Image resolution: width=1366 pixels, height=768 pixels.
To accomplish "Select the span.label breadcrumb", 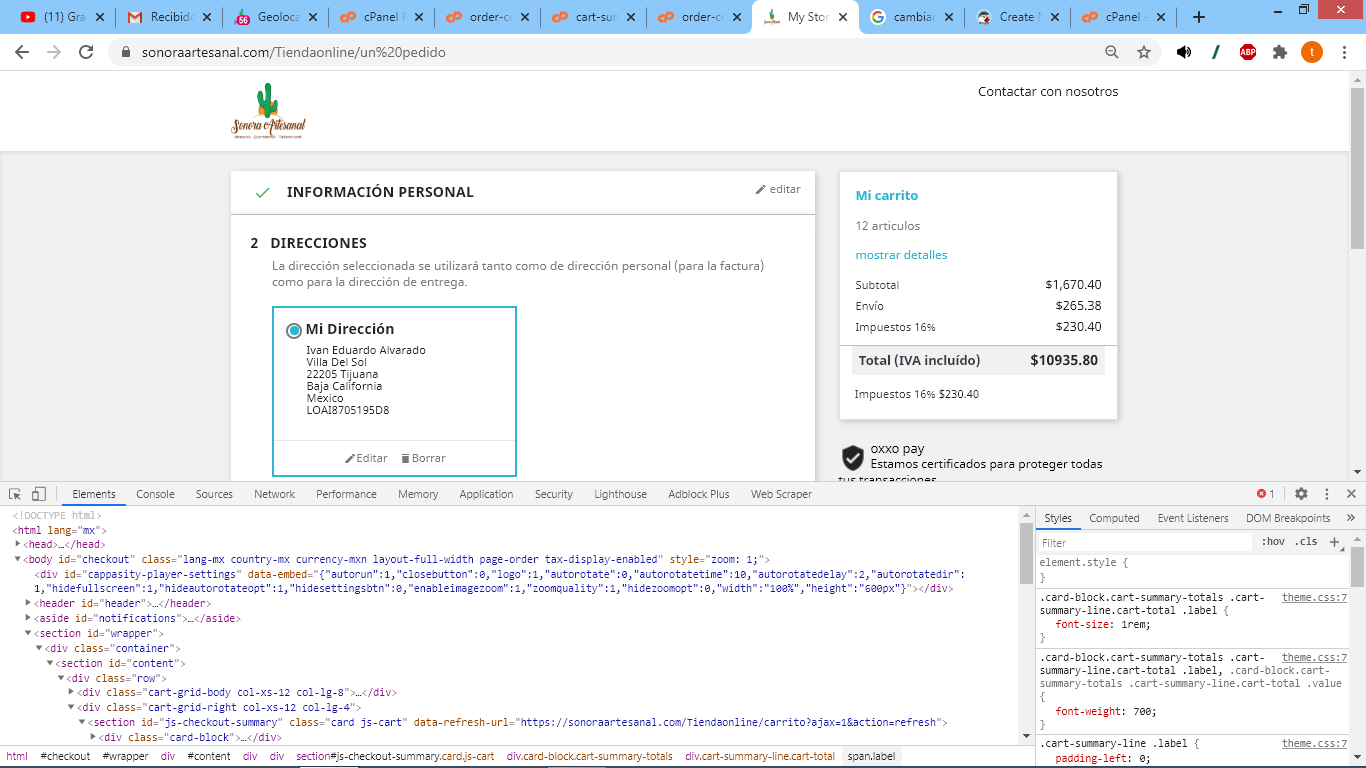I will pos(871,757).
